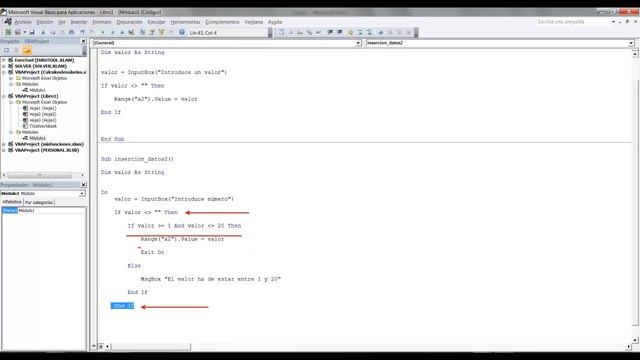640x360 pixels.
Task: Open the Archivo menu
Action: click(23, 22)
